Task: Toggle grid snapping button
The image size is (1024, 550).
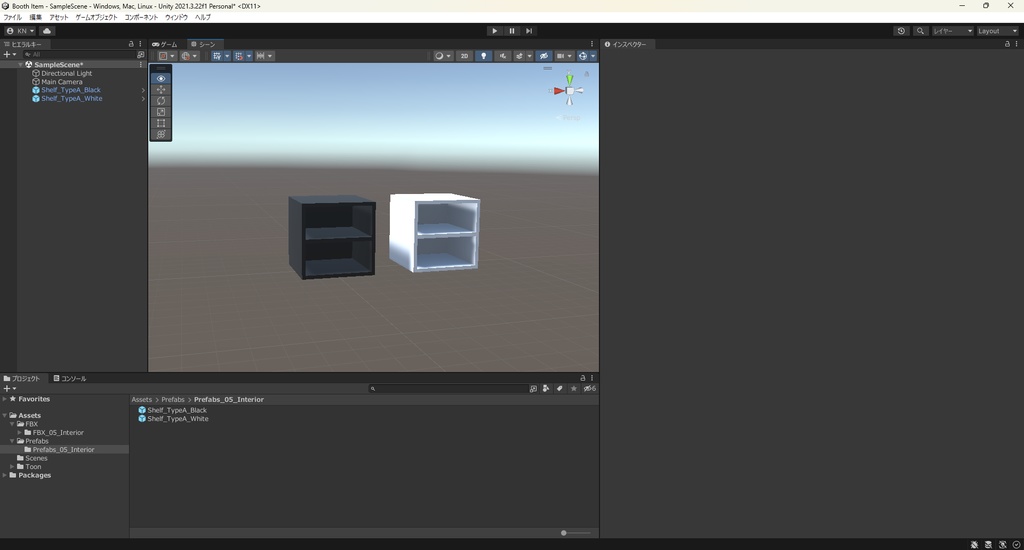Action: [x=239, y=56]
